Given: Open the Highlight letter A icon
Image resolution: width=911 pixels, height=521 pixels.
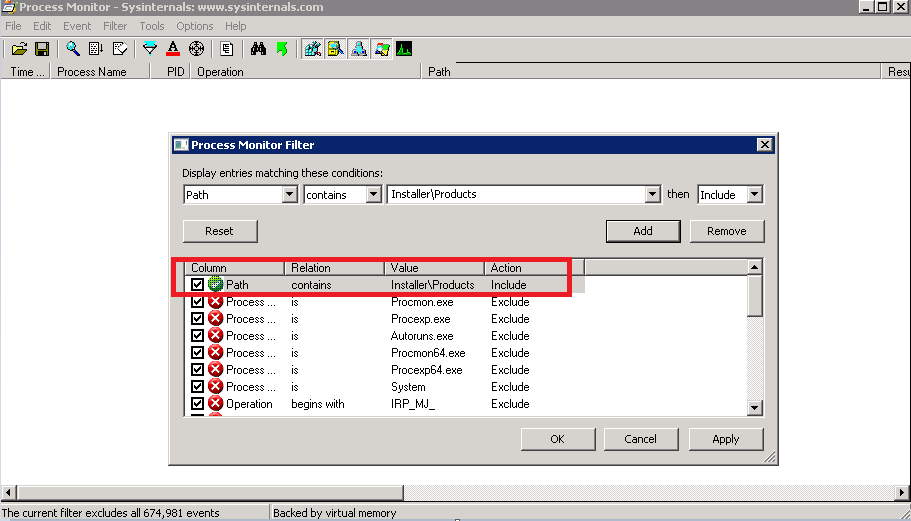Looking at the screenshot, I should (x=173, y=49).
